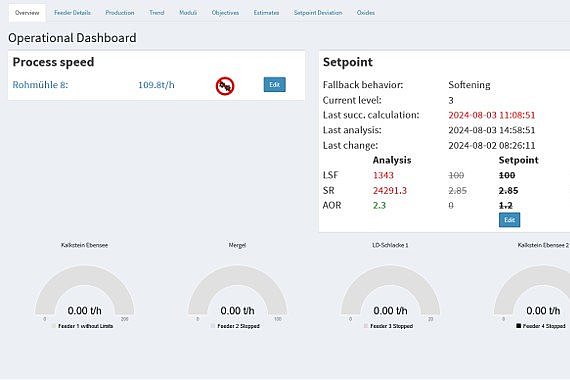Click the Kalkstein Ebensee gauge
The width and height of the screenshot is (570, 380).
click(84, 291)
